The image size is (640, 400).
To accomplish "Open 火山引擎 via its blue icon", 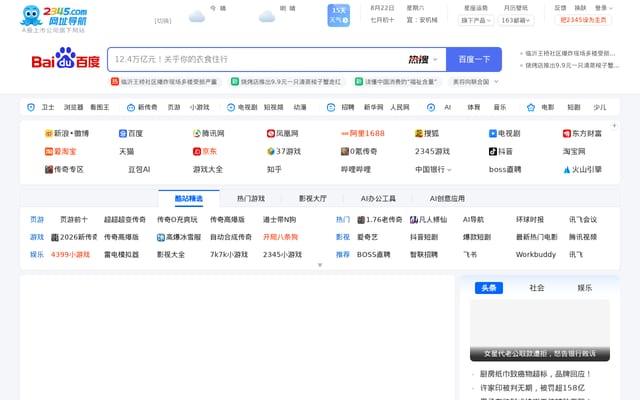I will [x=567, y=169].
